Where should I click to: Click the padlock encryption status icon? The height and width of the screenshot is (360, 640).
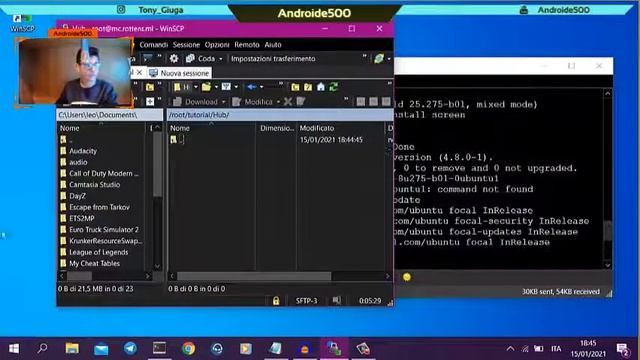pyautogui.click(x=276, y=301)
